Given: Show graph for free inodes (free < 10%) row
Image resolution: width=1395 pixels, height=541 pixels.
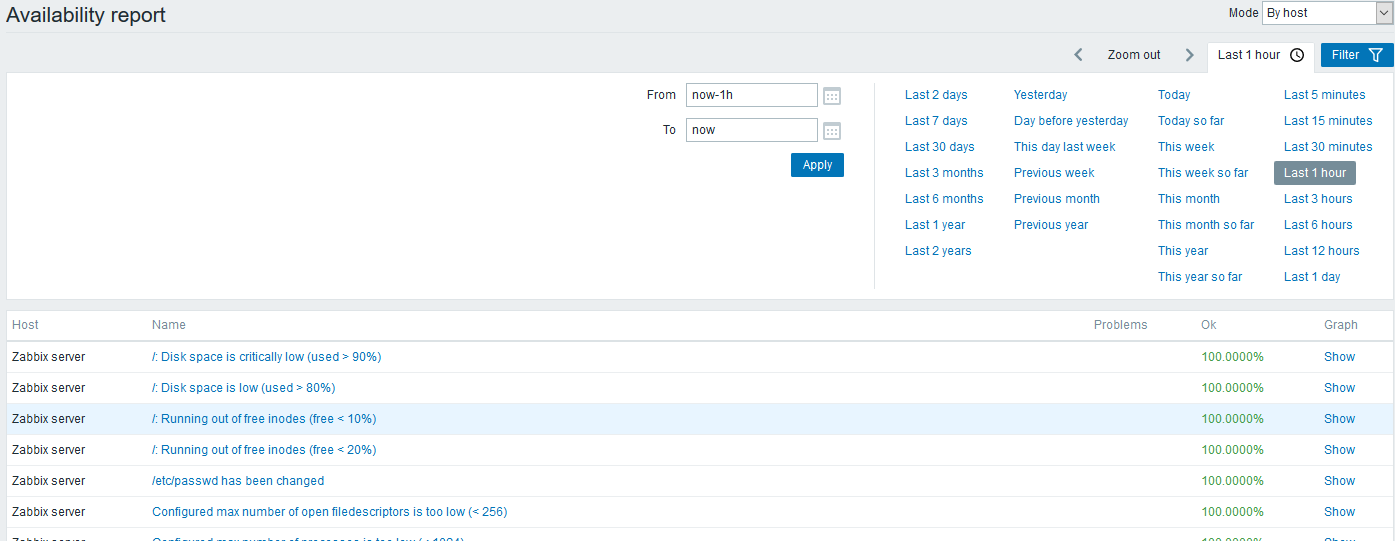Looking at the screenshot, I should pyautogui.click(x=1339, y=419).
